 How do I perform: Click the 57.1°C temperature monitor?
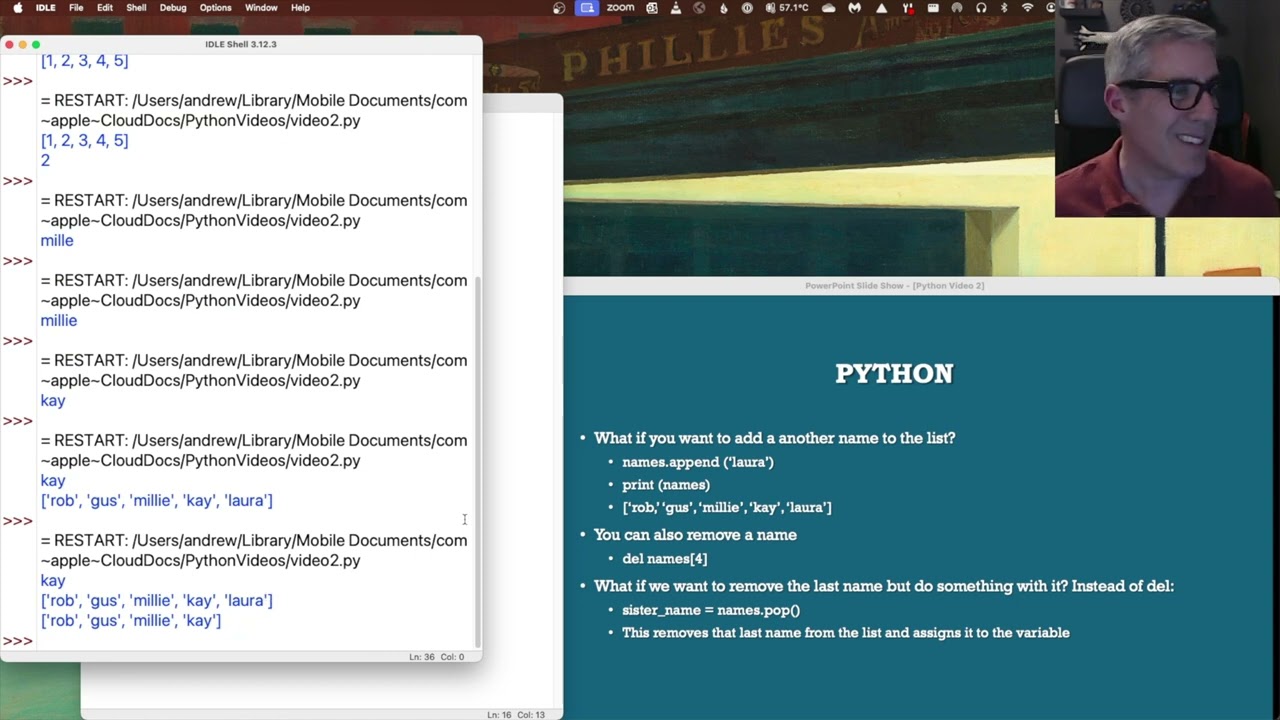[x=787, y=7]
